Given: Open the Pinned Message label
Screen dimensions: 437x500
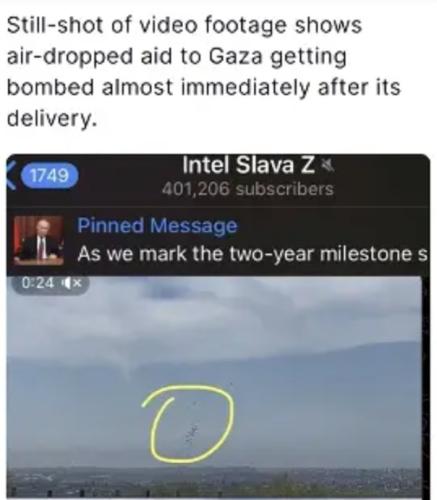Looking at the screenshot, I should [x=157, y=226].
